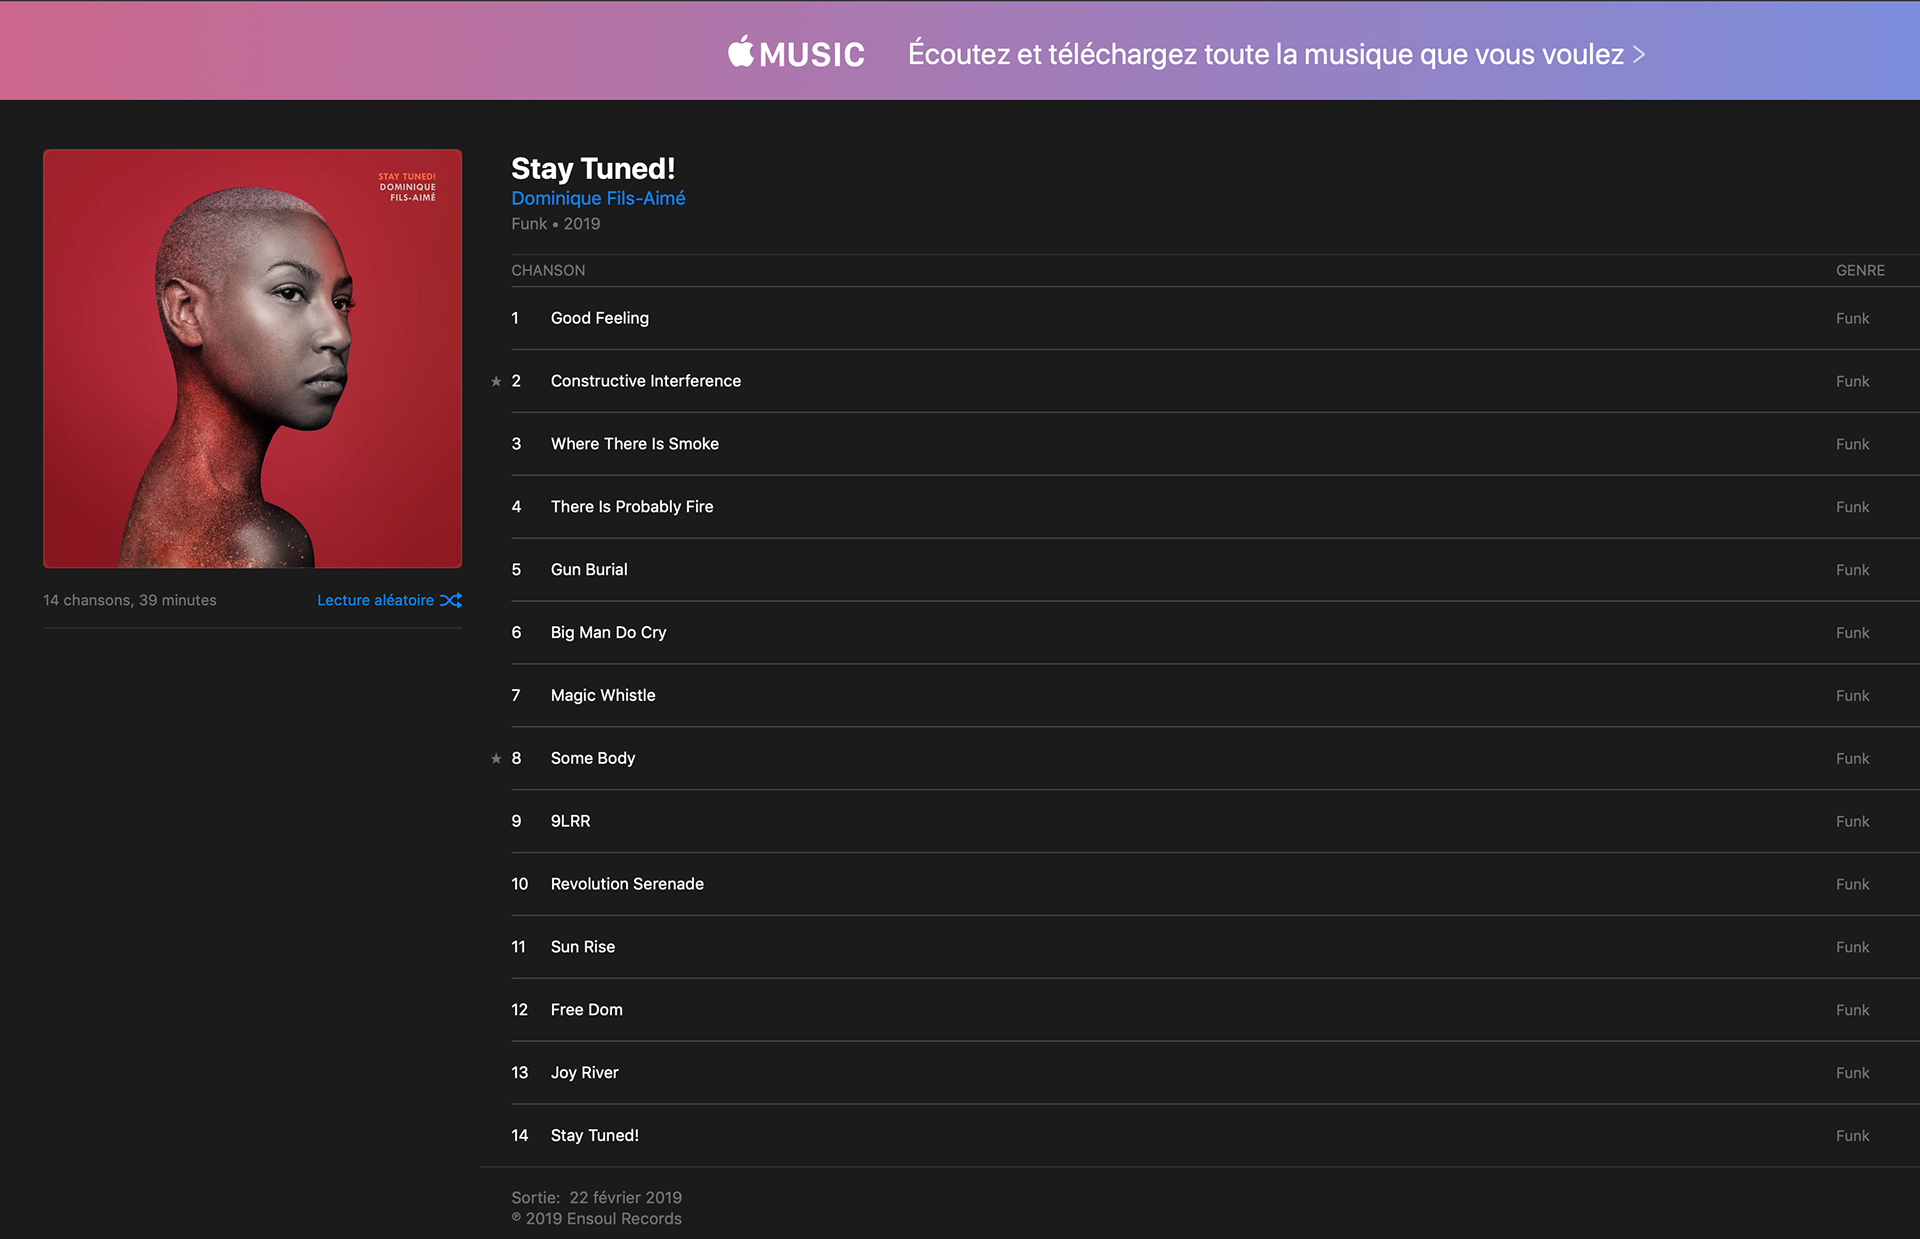Image resolution: width=1920 pixels, height=1239 pixels.
Task: Open the Stay Tuned! album cover
Action: [252, 358]
